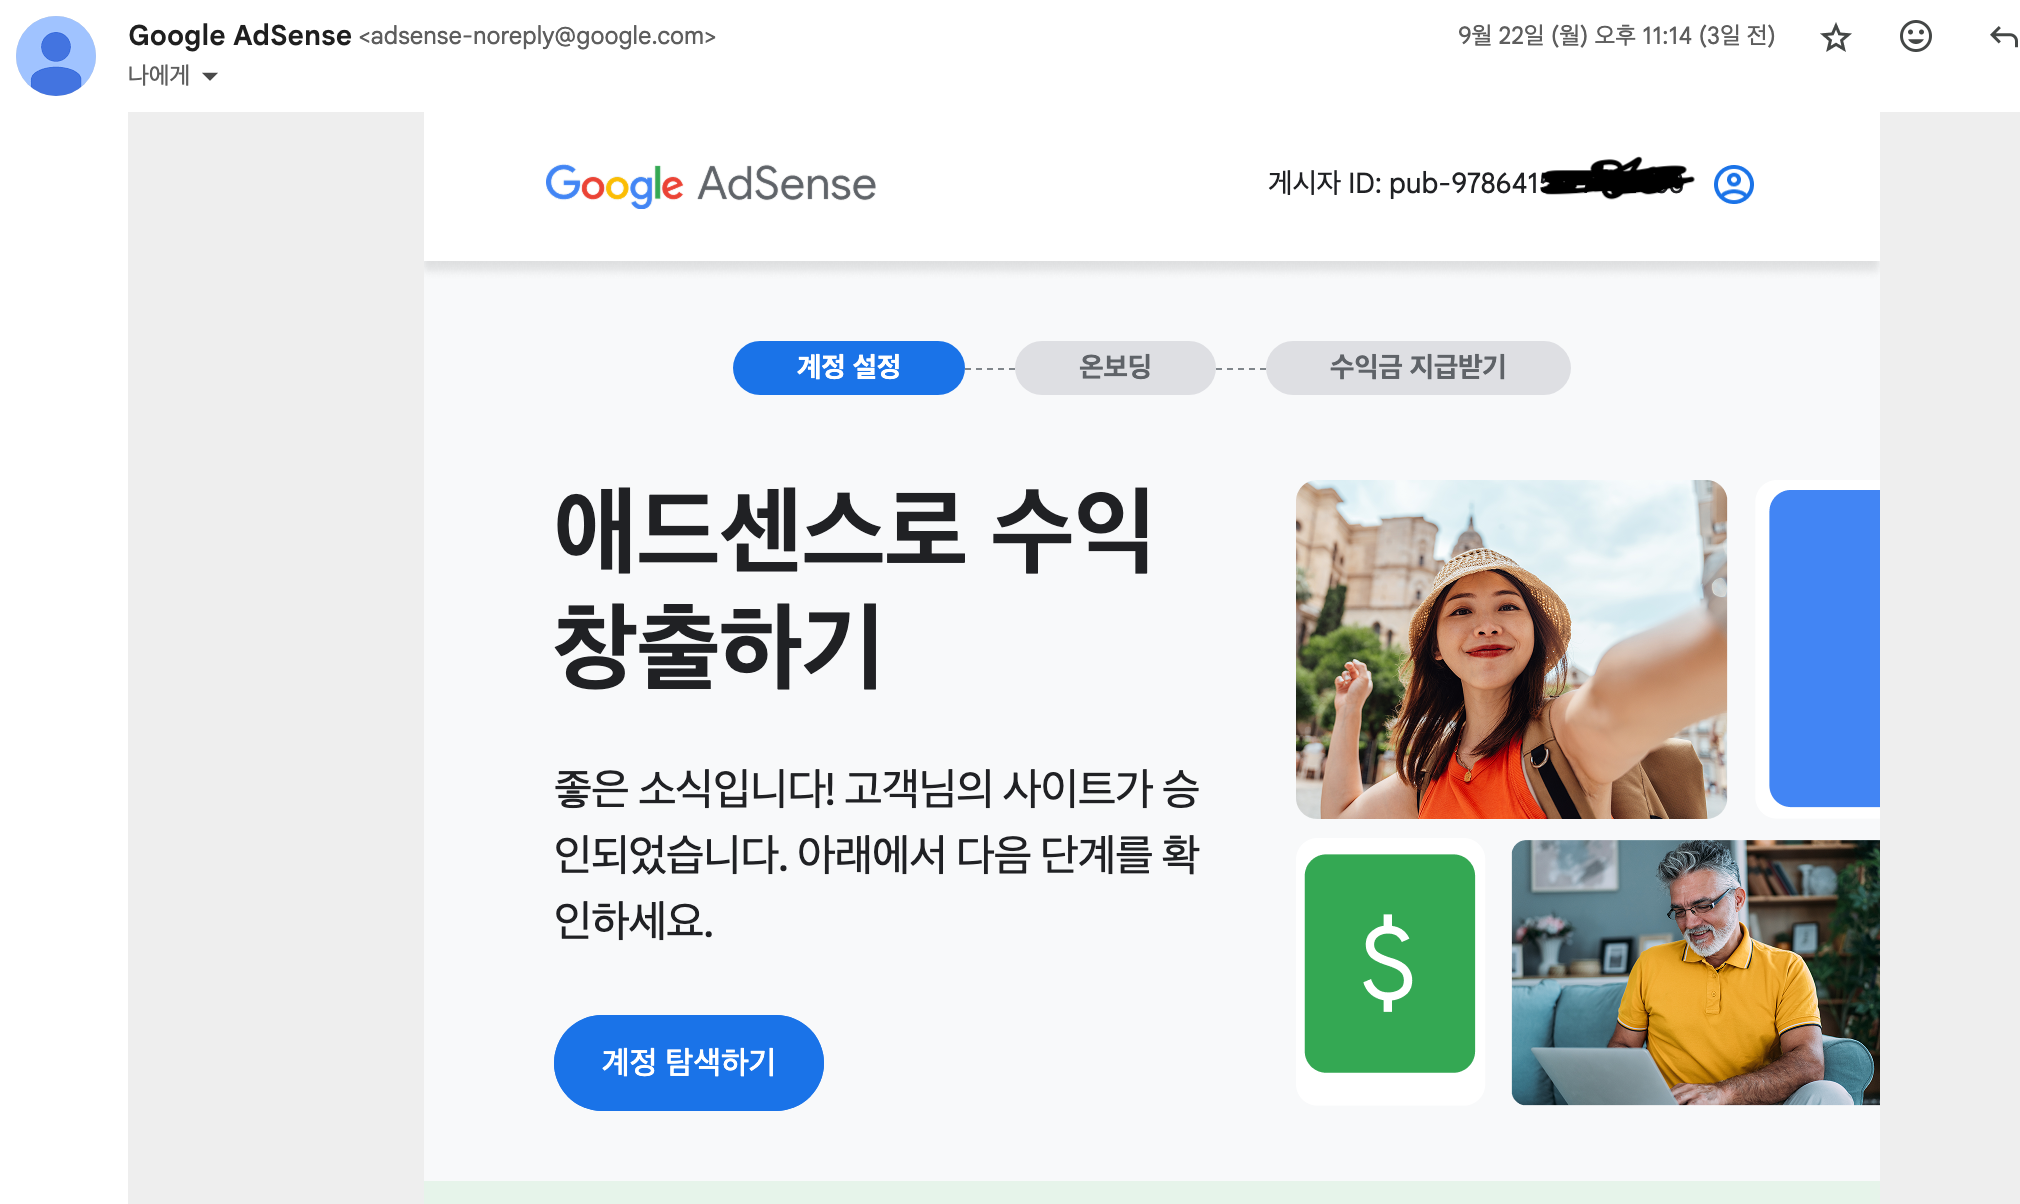Open the account icon beside publisher ID
Image resolution: width=2020 pixels, height=1204 pixels.
point(1733,184)
